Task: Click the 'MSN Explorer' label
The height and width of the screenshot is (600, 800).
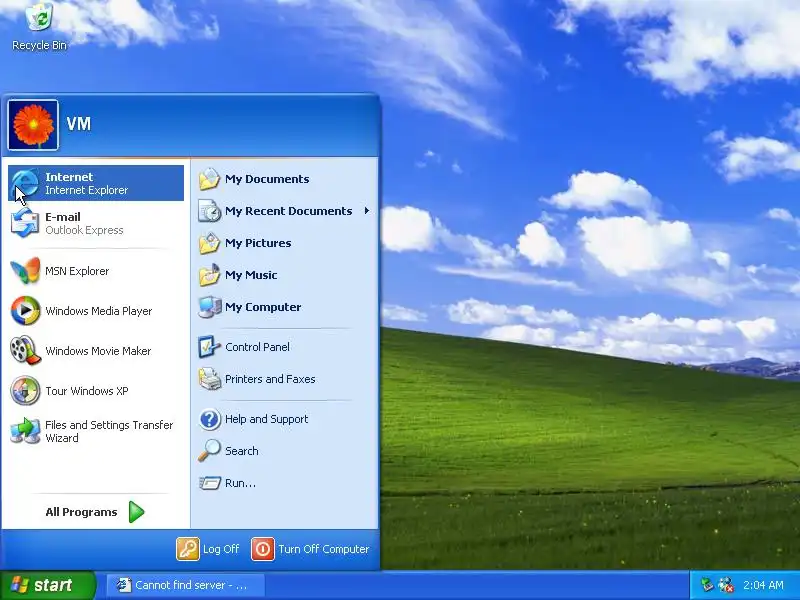Action: (77, 271)
